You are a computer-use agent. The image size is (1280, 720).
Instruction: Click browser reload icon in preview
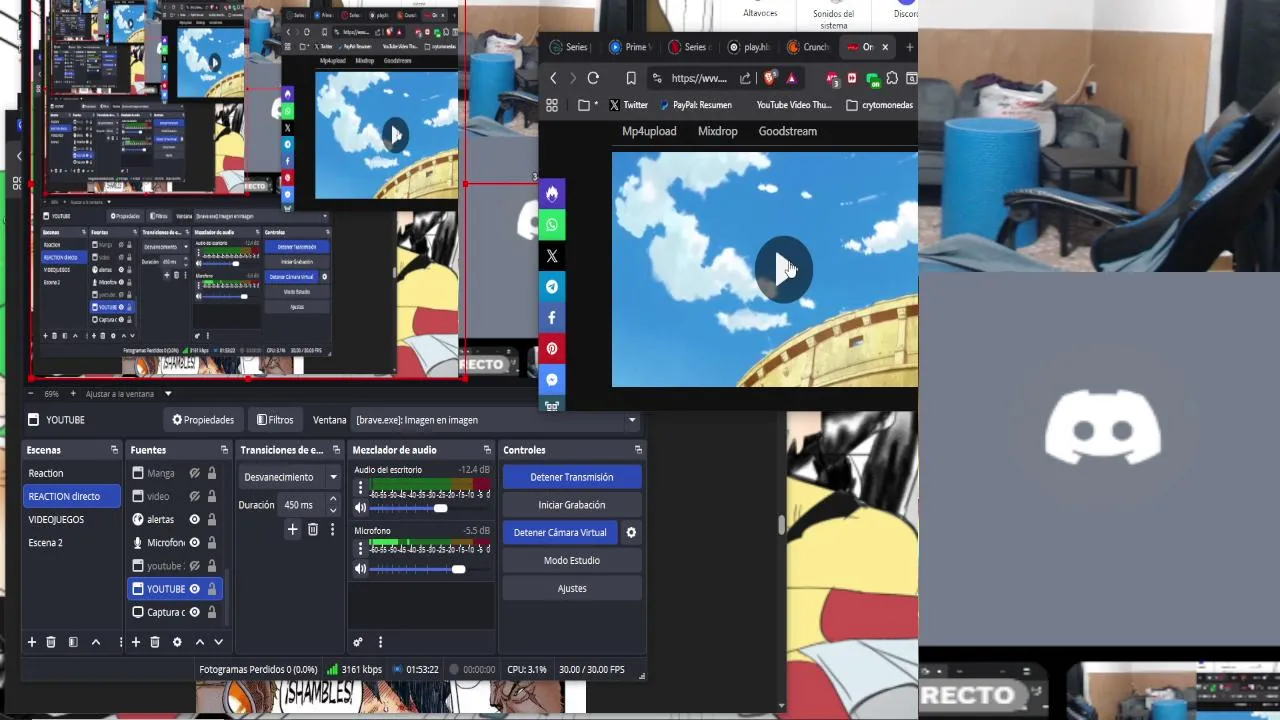(x=593, y=78)
